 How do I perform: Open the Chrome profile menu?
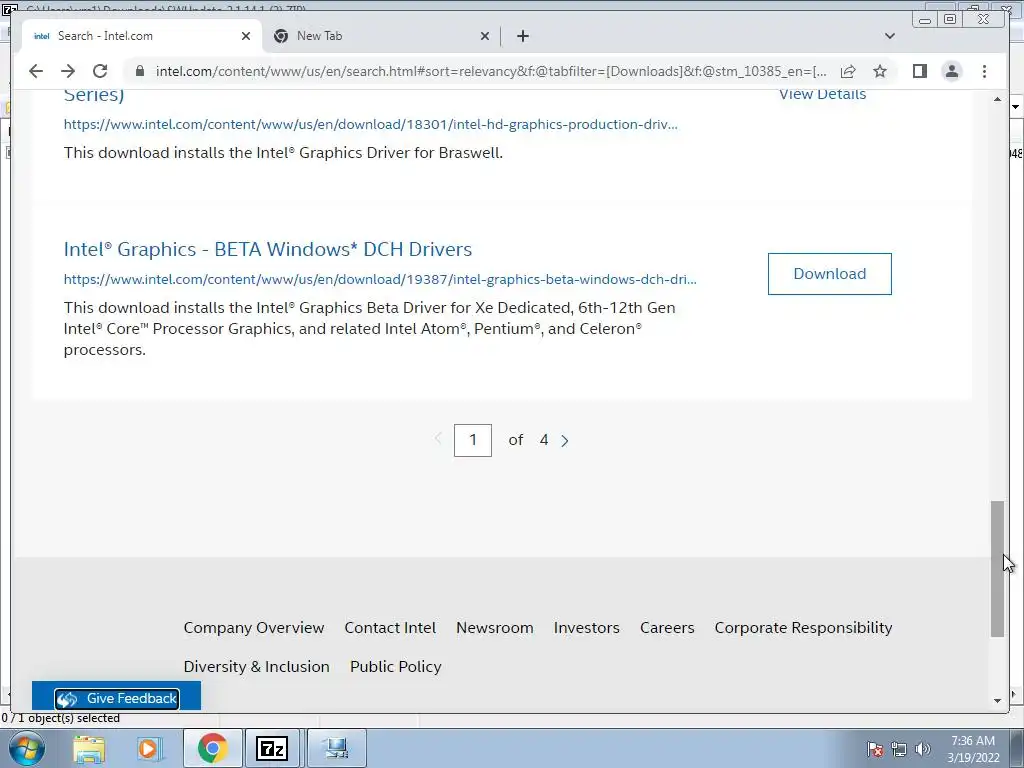click(x=952, y=71)
